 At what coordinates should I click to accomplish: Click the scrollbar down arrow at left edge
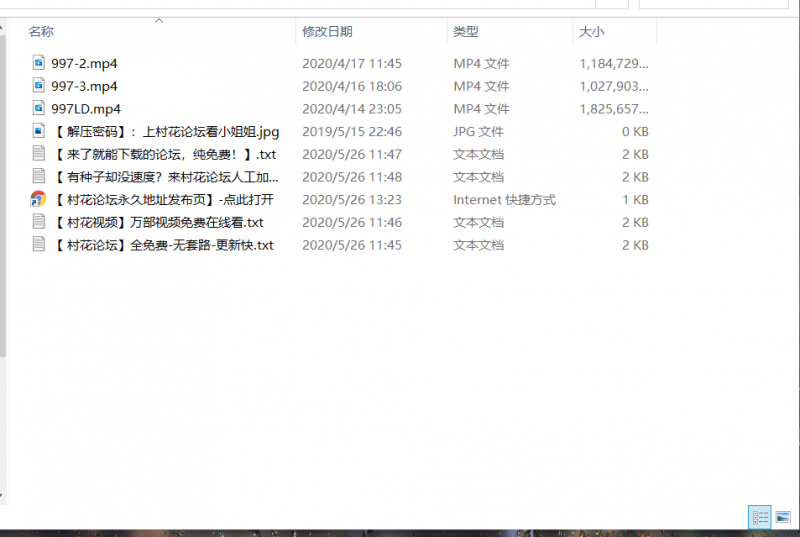point(2,496)
